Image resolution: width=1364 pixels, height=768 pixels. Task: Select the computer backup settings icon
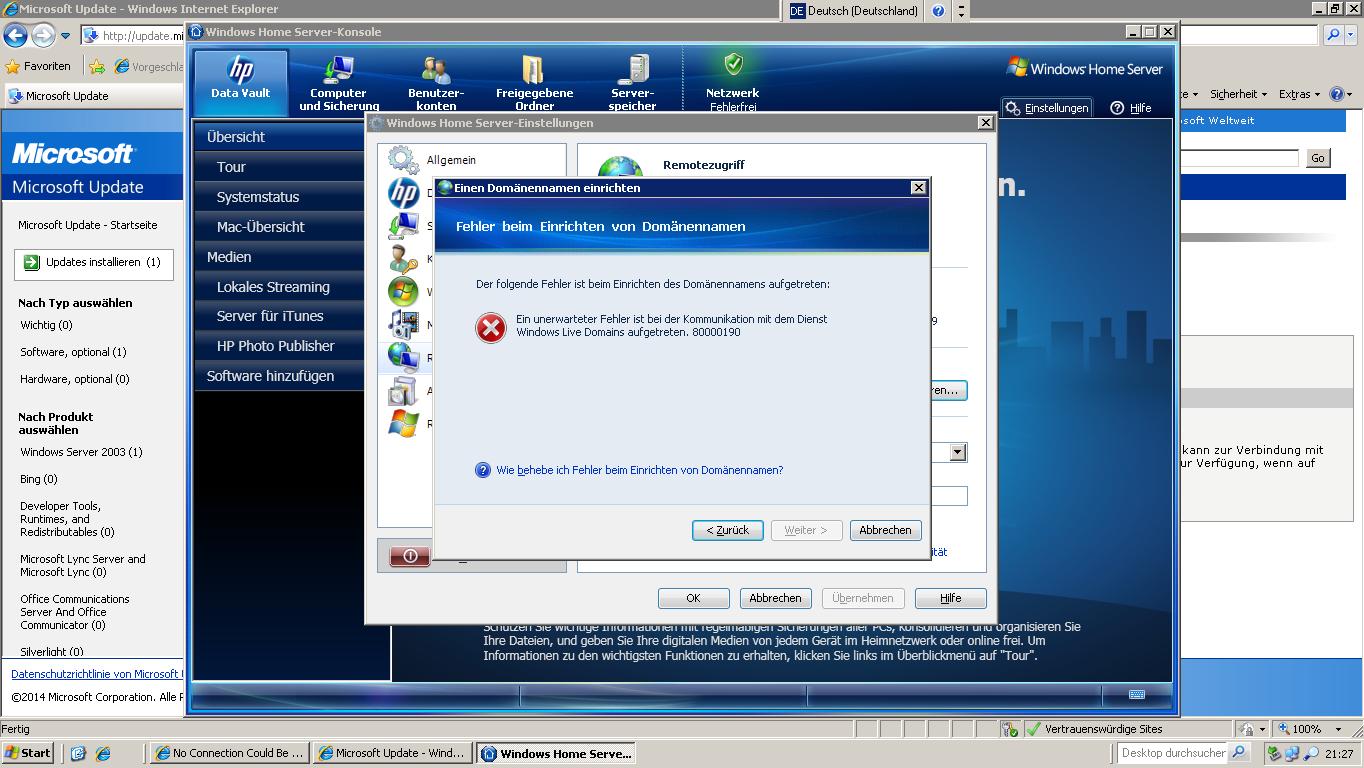click(x=403, y=226)
